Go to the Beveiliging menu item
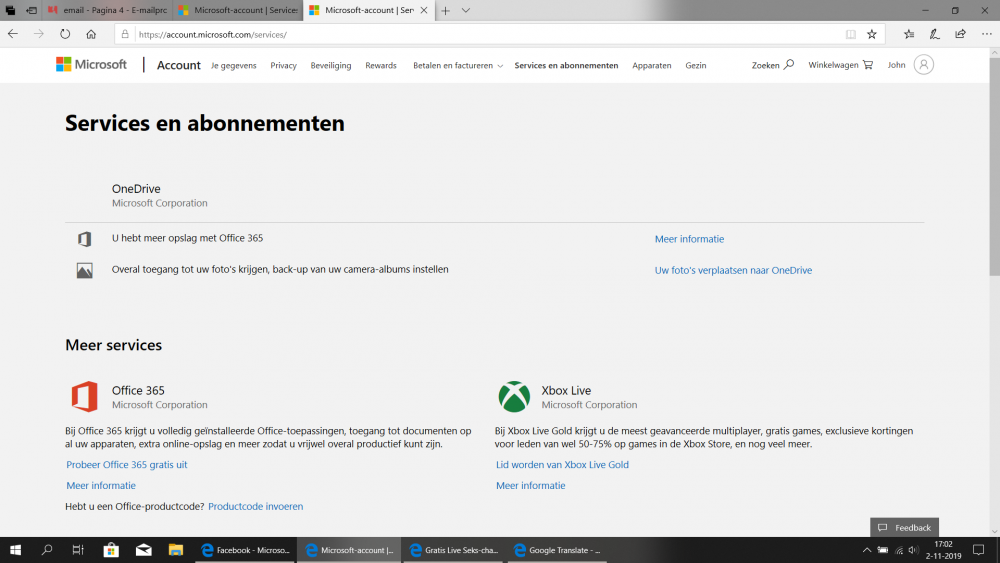 click(x=330, y=66)
